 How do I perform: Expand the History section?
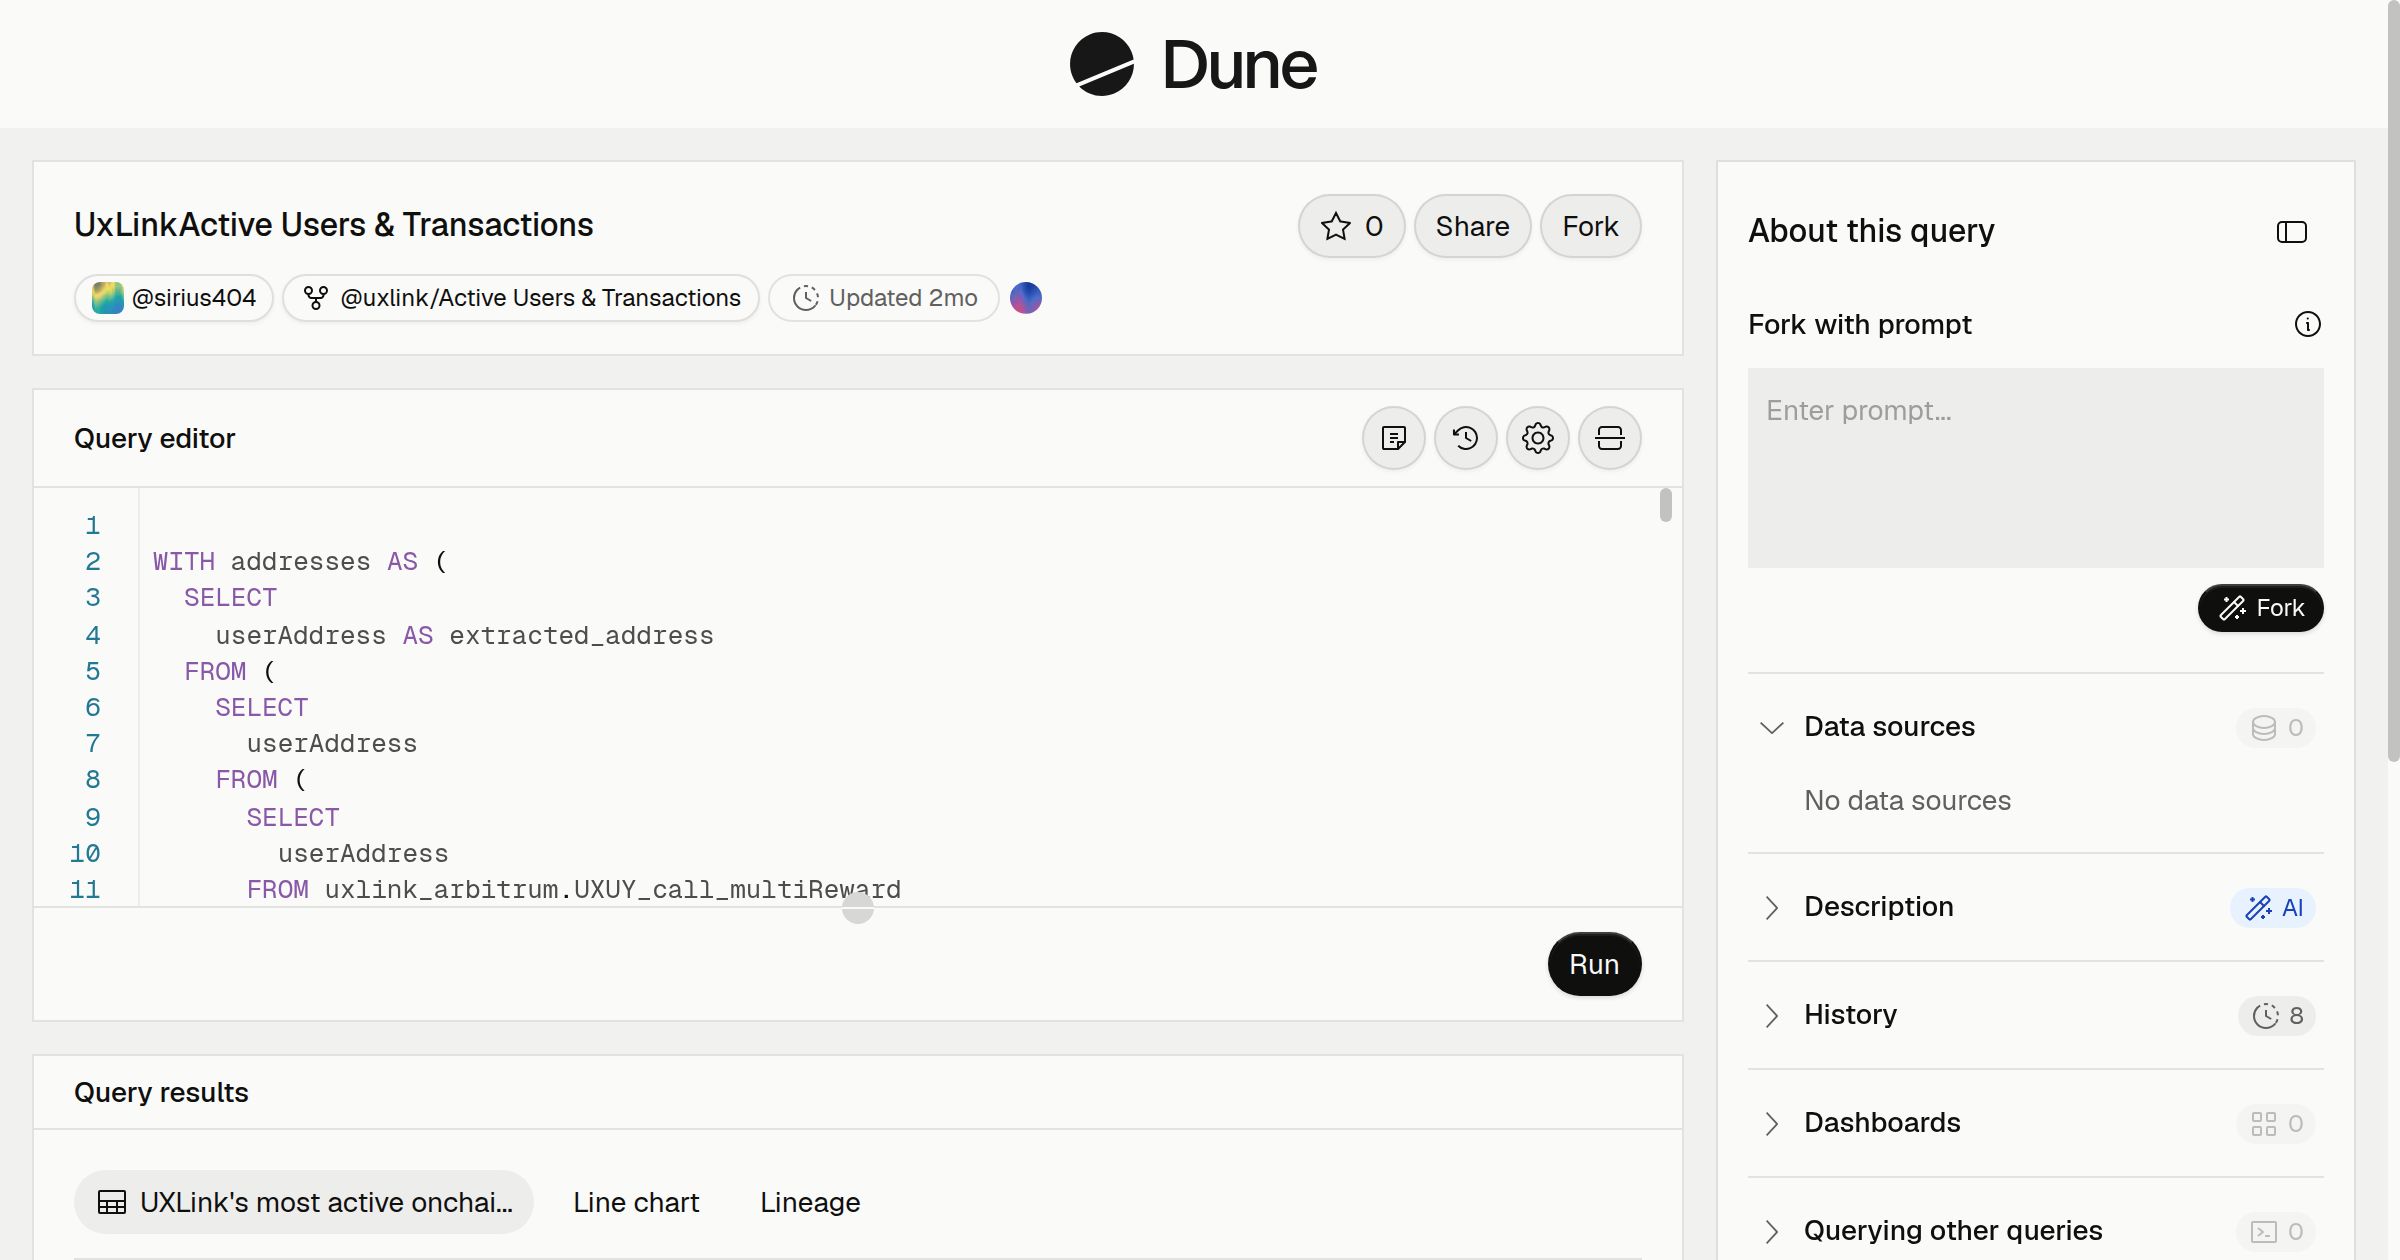1772,1015
